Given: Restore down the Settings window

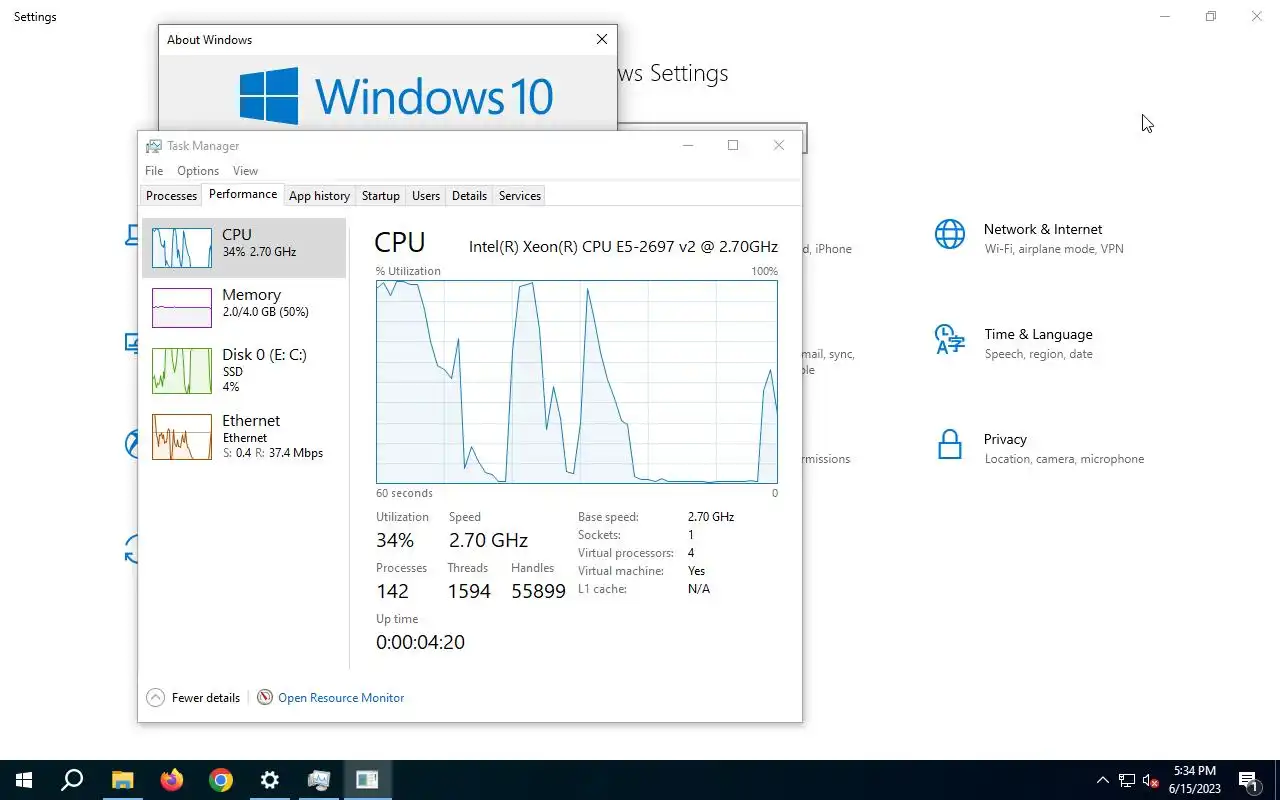Looking at the screenshot, I should tap(1211, 17).
